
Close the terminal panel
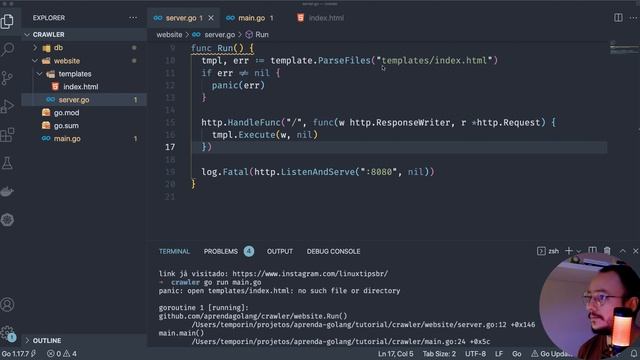[636, 251]
